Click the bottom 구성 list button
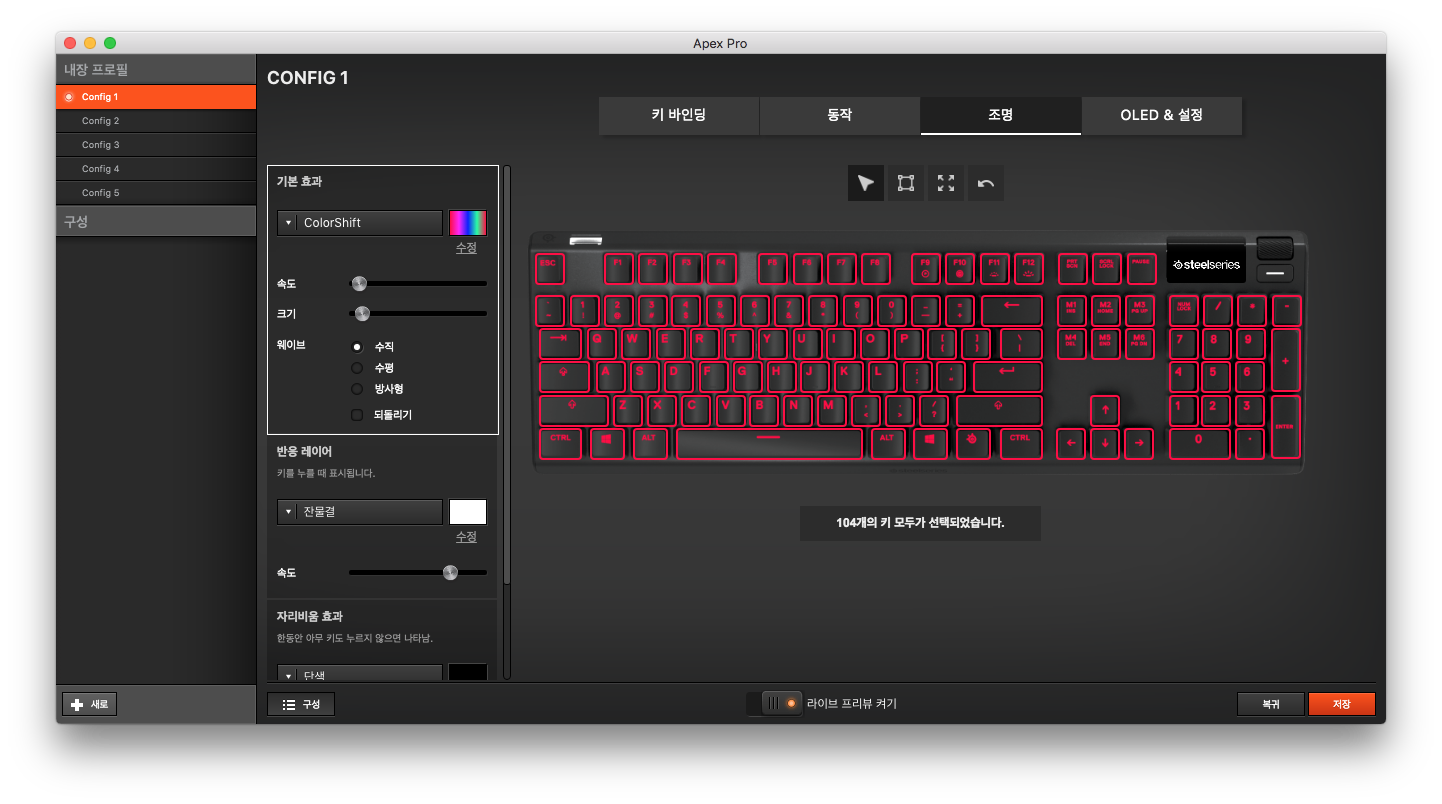 coord(301,704)
